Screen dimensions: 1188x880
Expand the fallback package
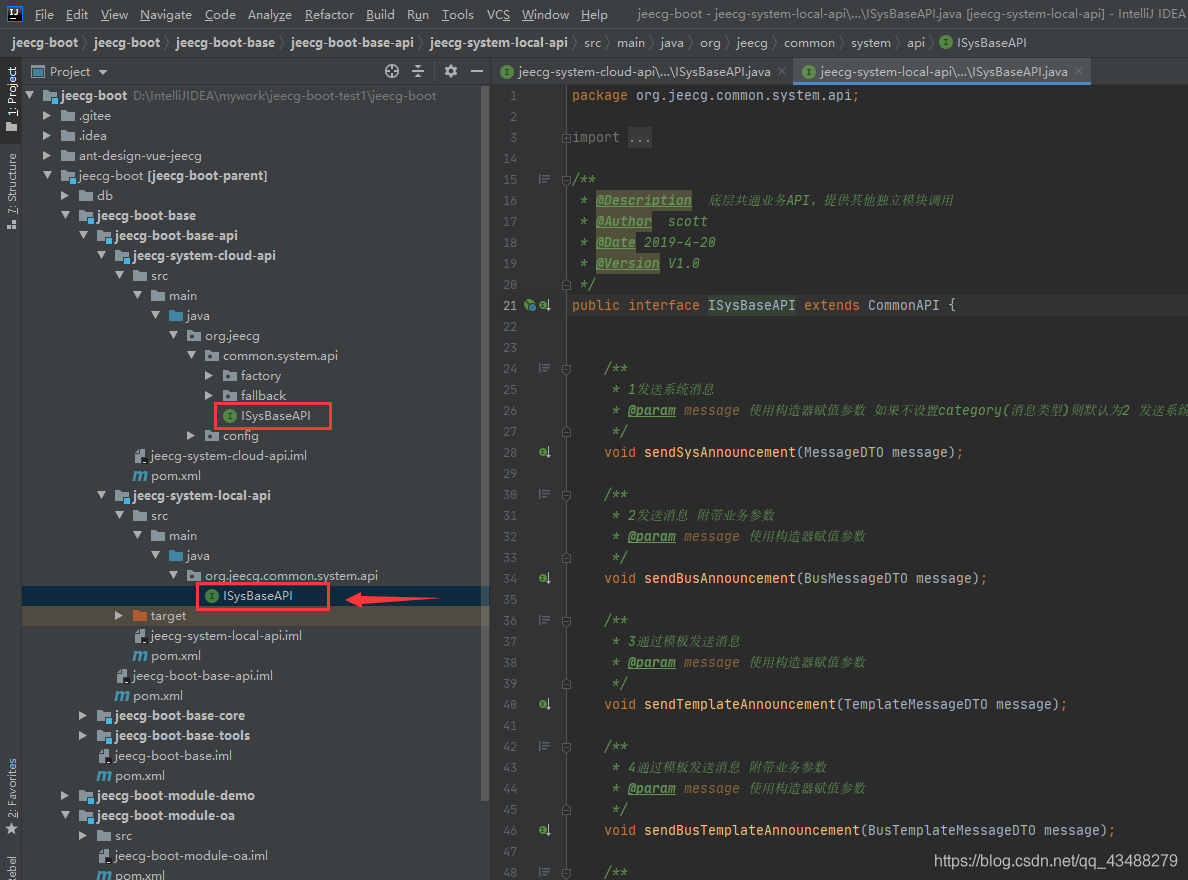(210, 396)
